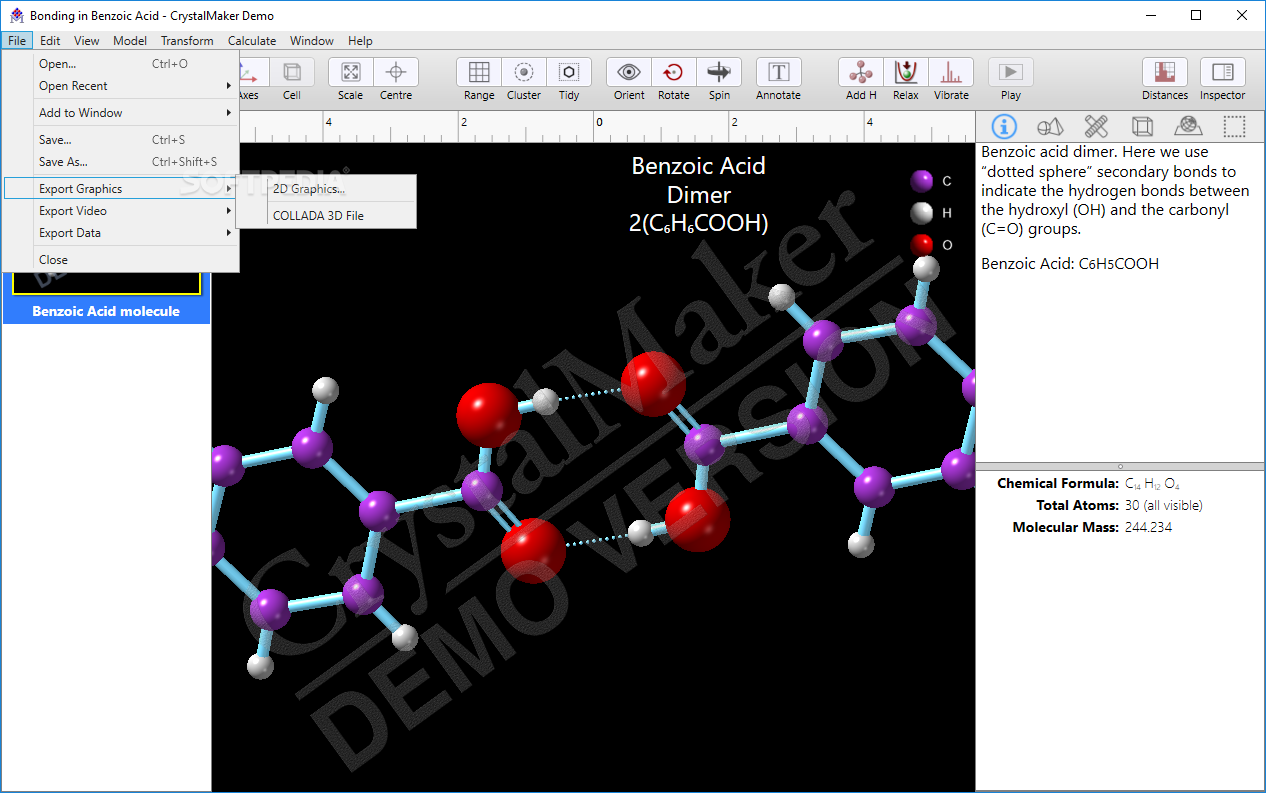
Task: Click the Orient eye icon
Action: [629, 72]
